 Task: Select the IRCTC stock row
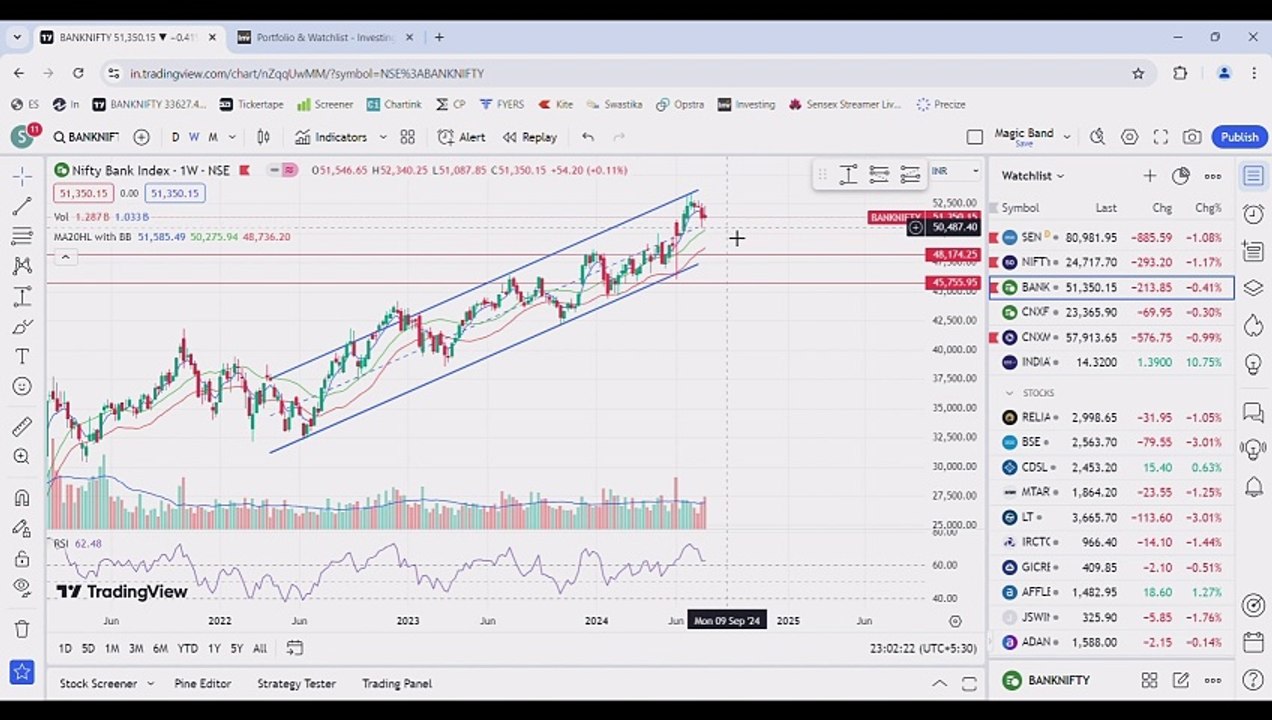1111,542
